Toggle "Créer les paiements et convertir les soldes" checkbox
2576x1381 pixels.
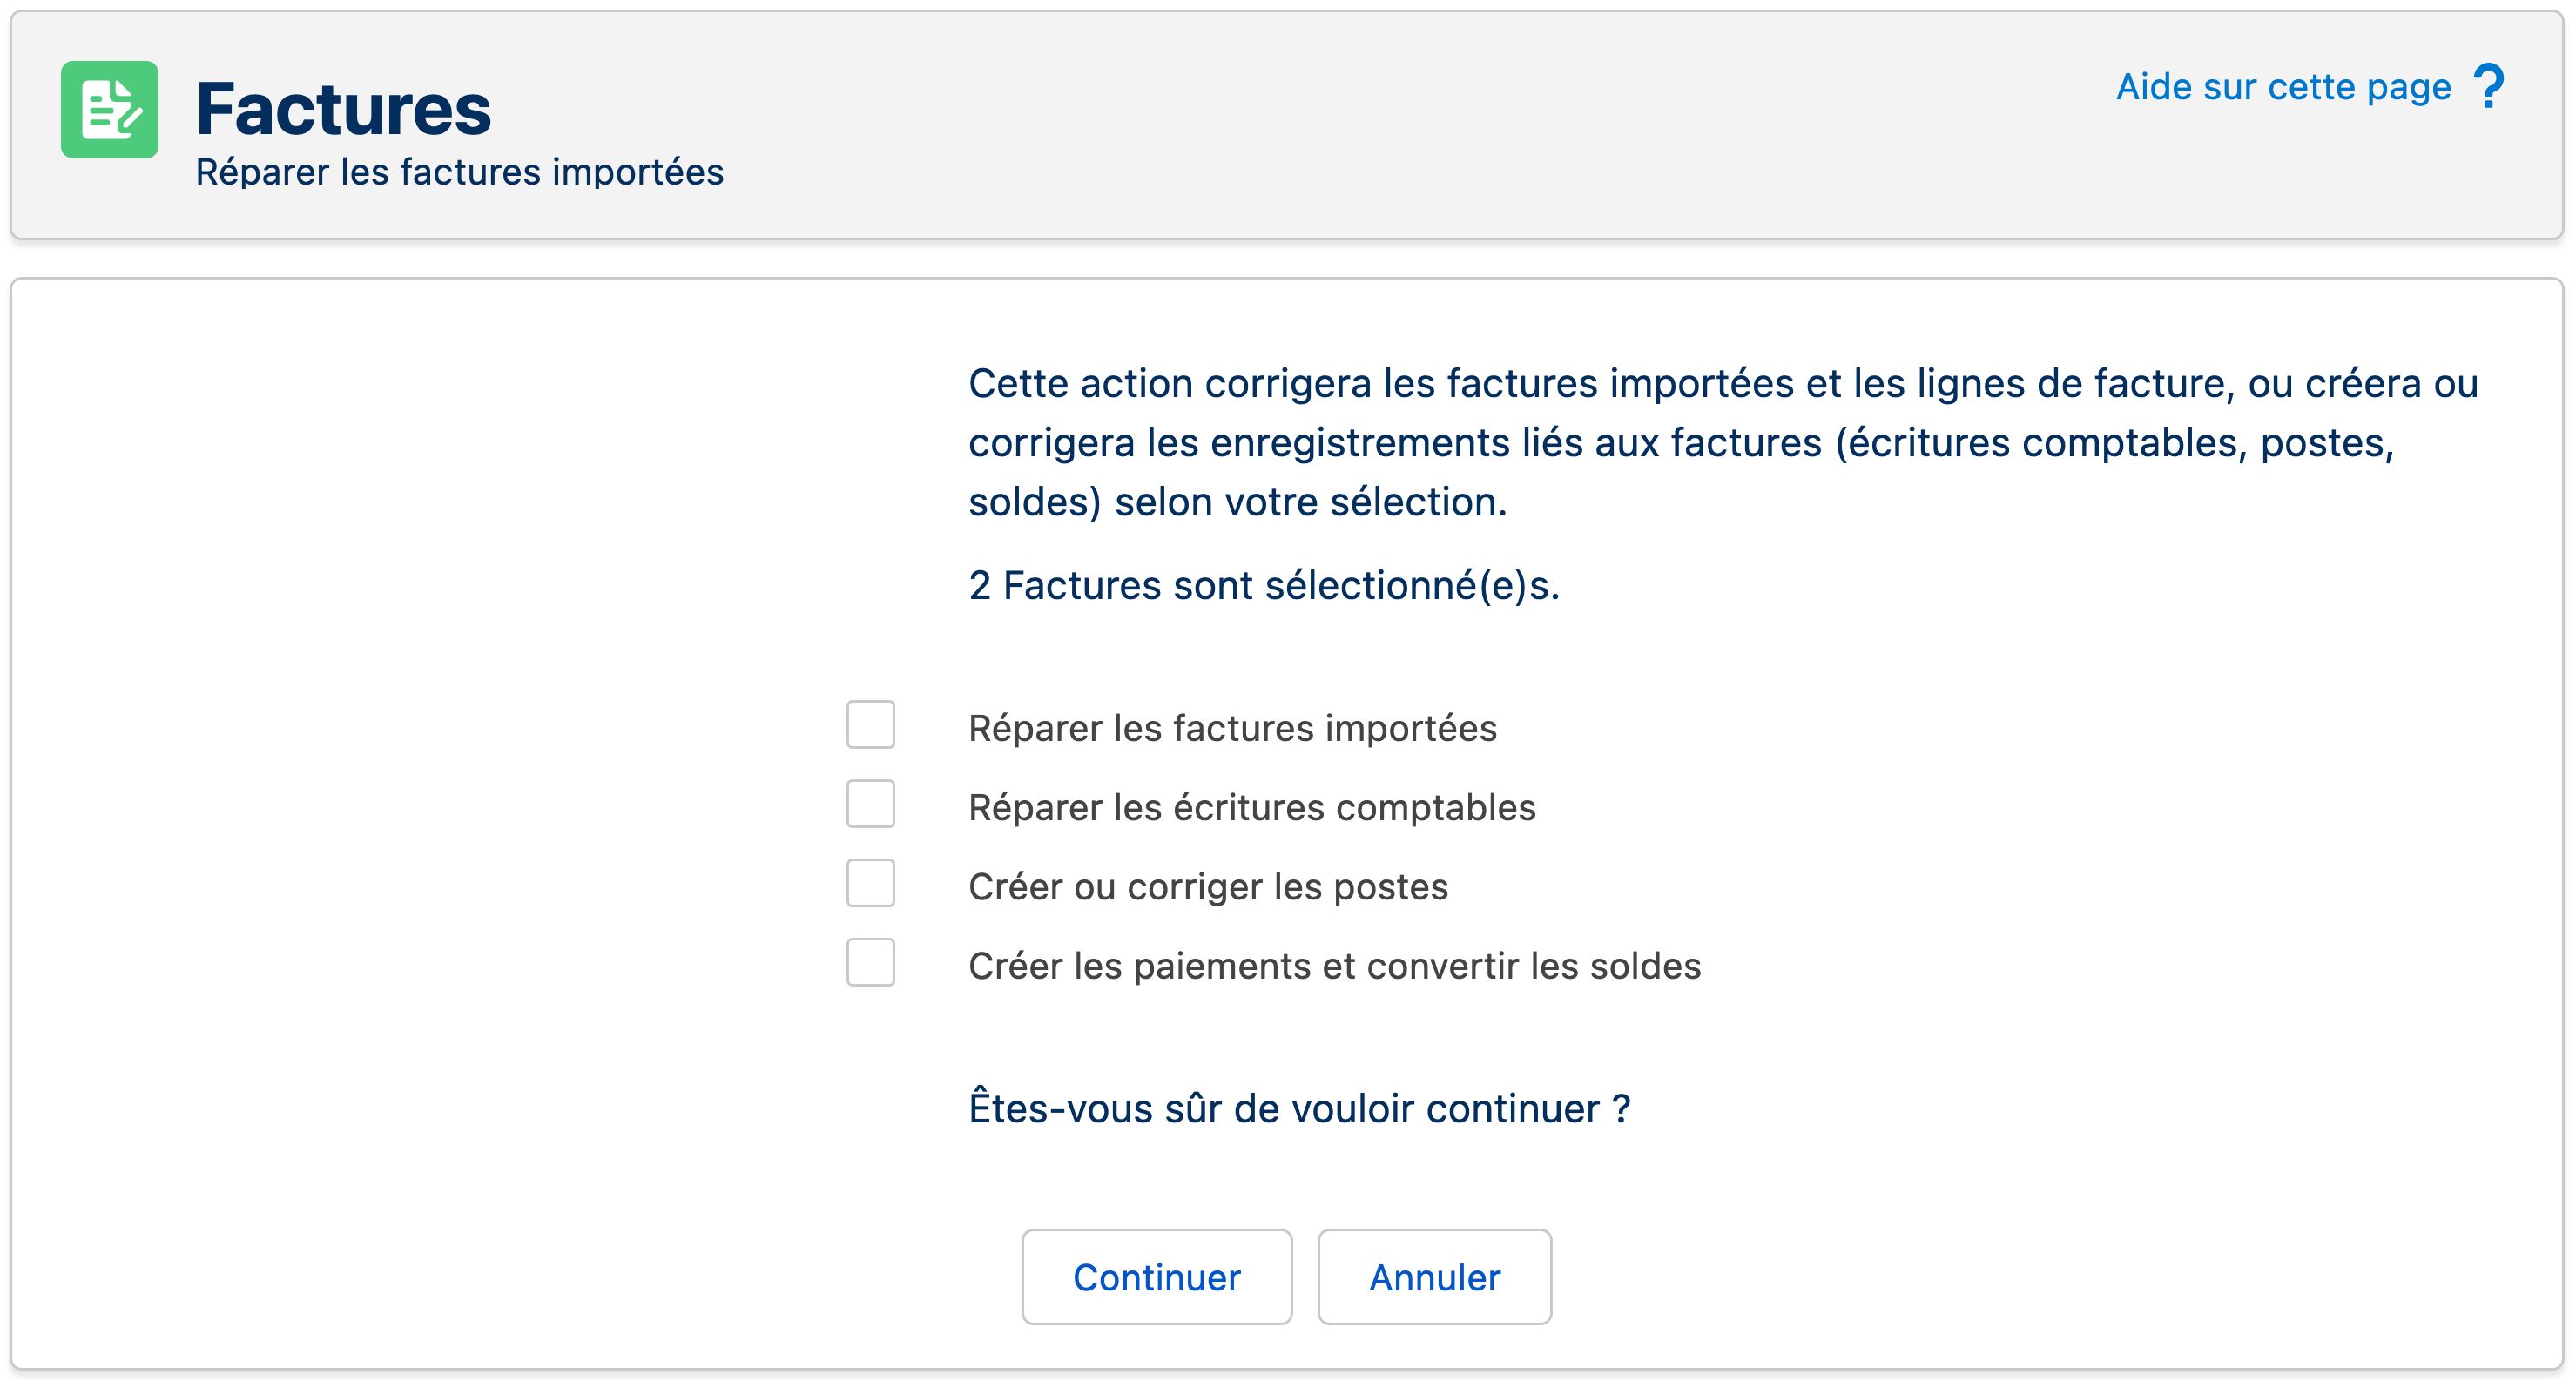click(x=870, y=963)
